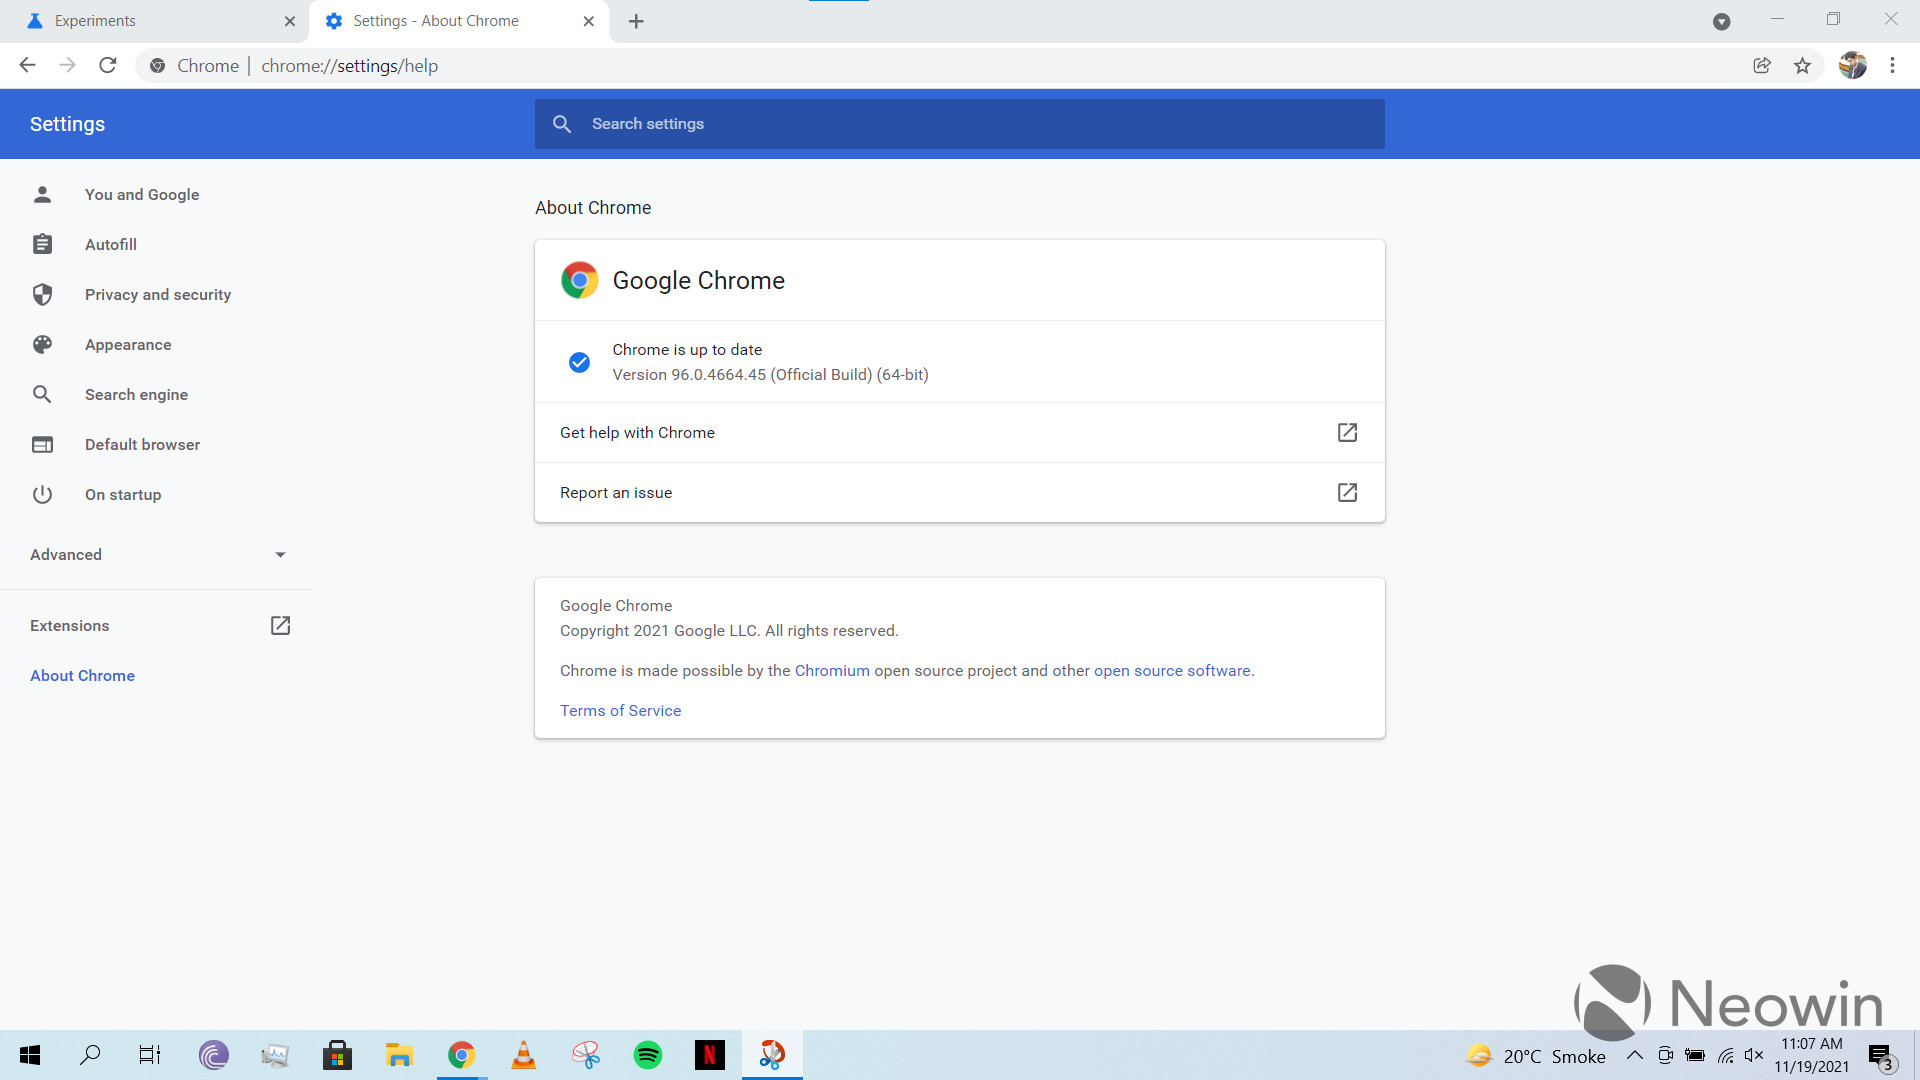Reload the current page

107,65
